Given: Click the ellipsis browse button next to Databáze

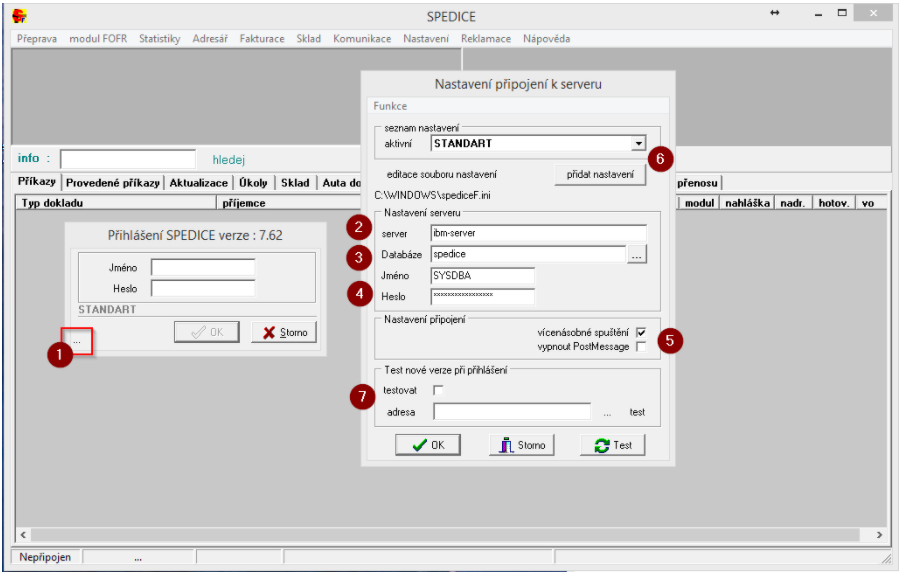Looking at the screenshot, I should [637, 255].
